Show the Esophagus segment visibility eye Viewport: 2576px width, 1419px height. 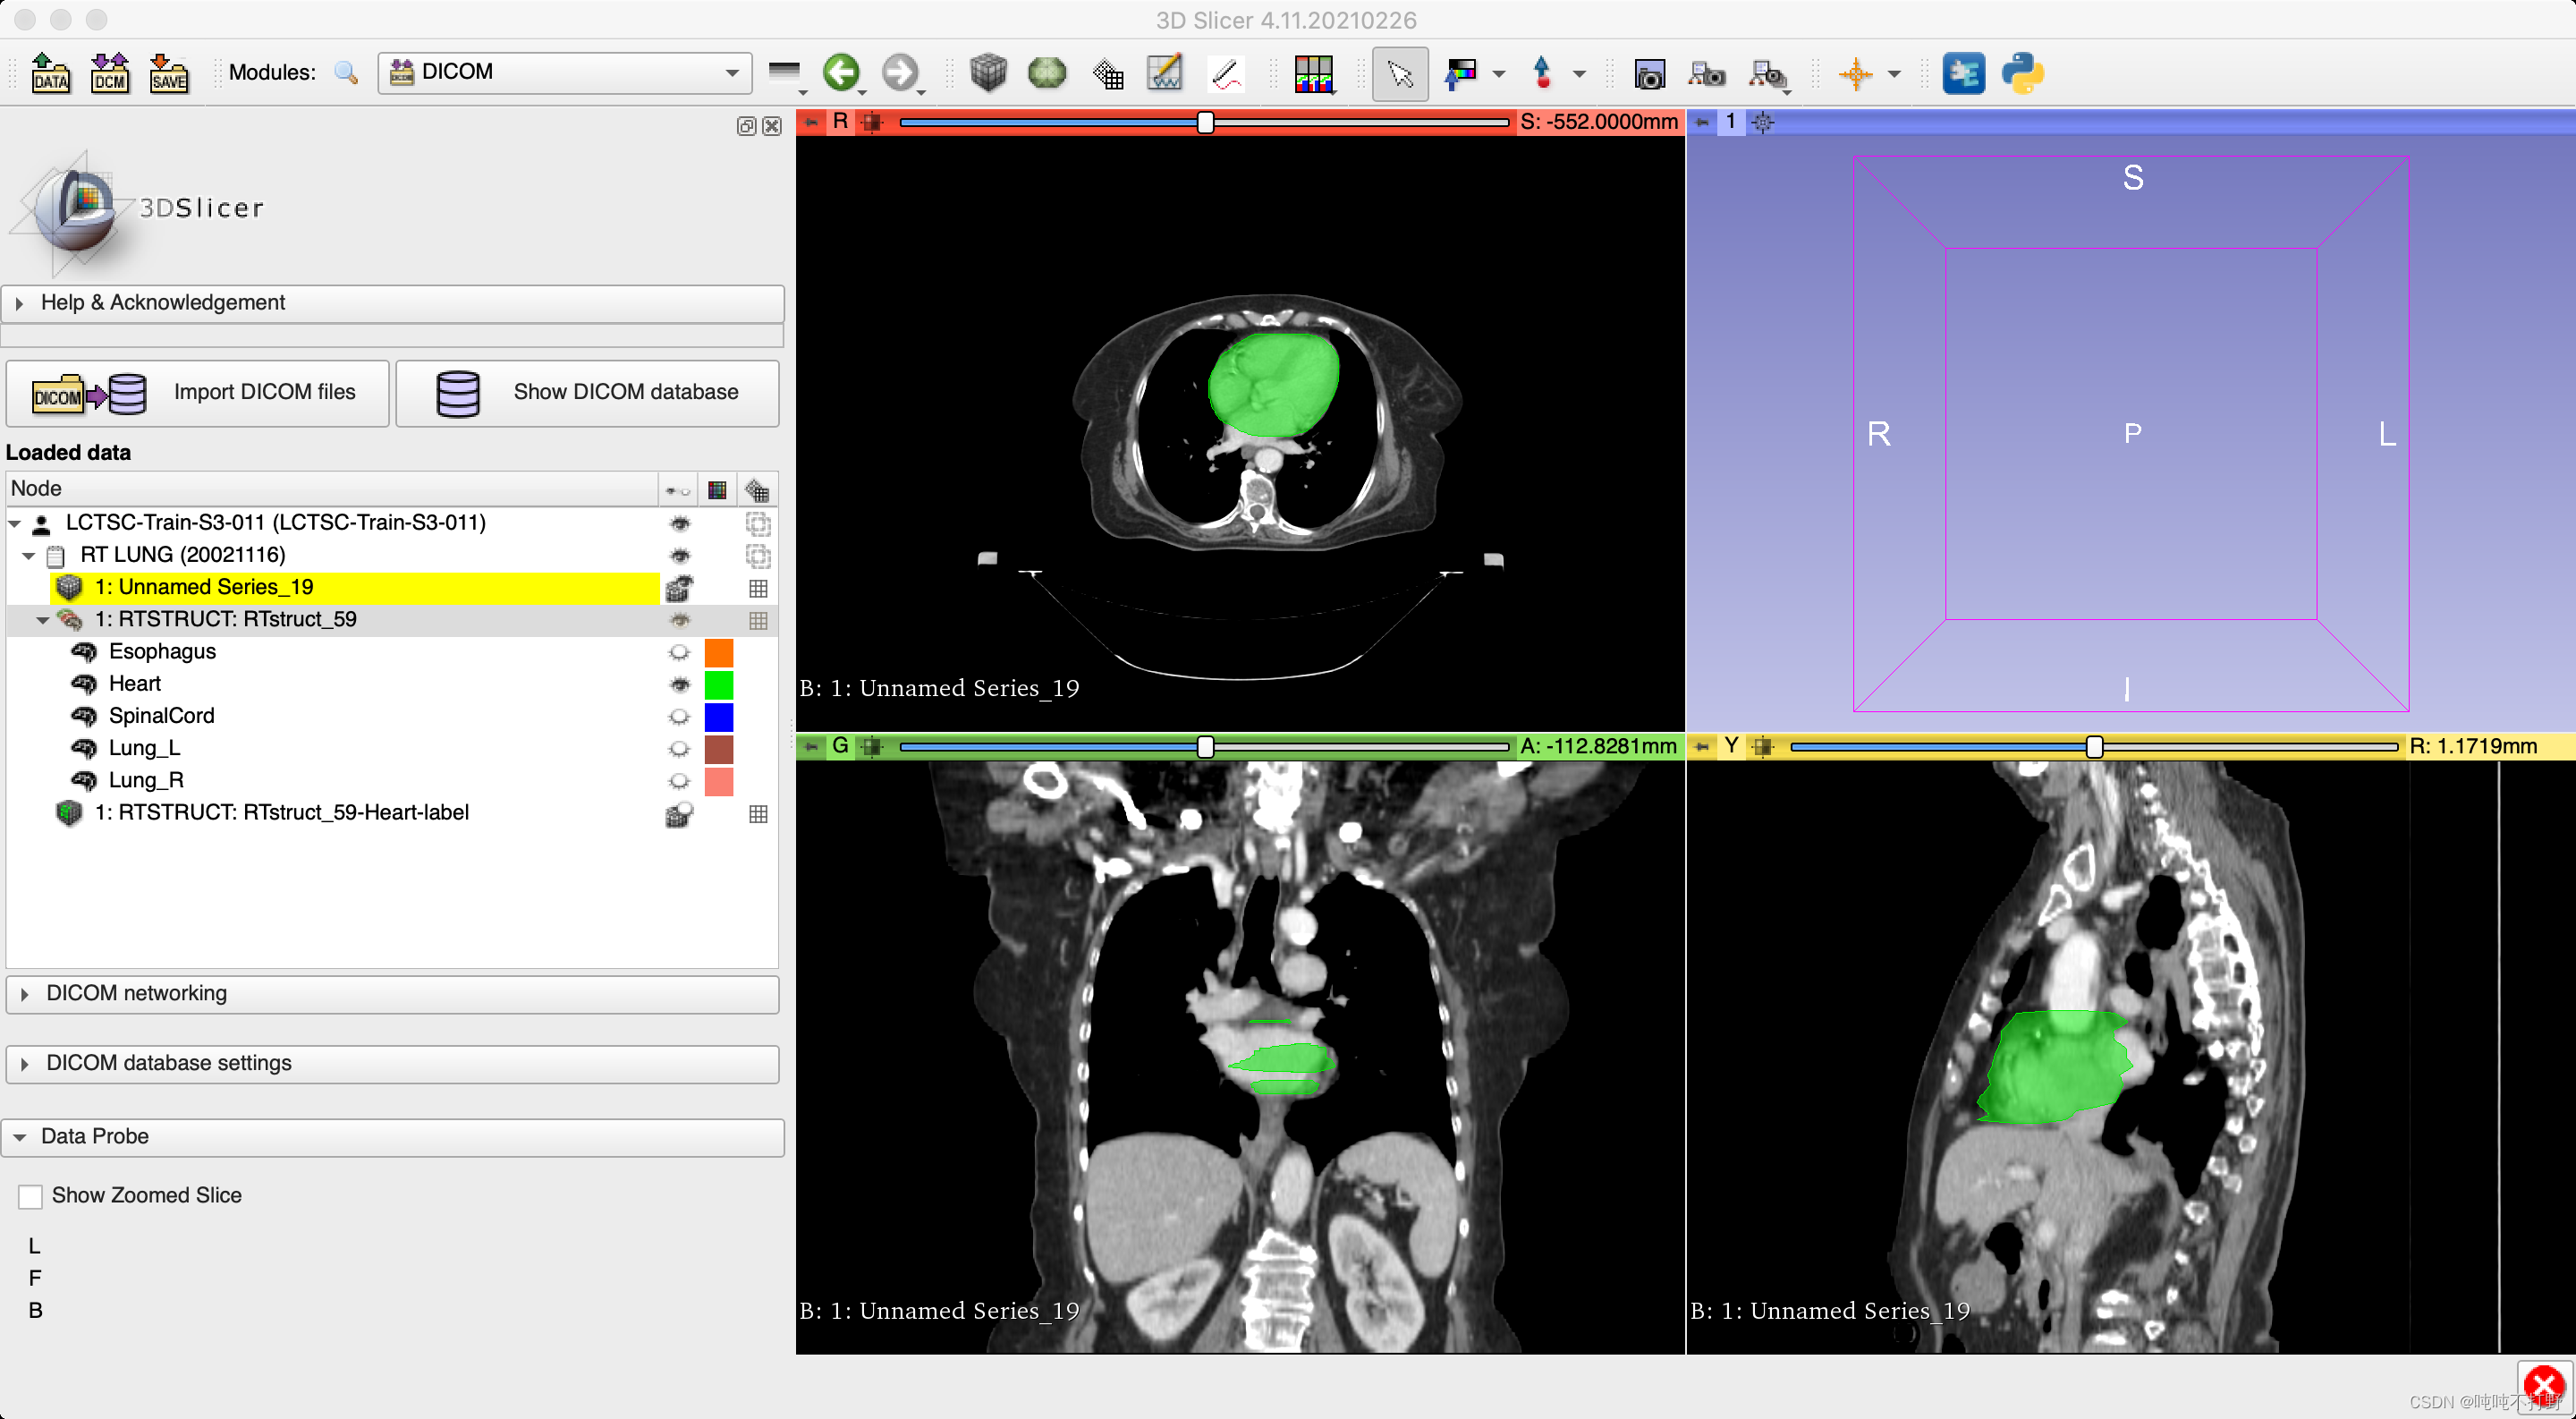click(x=680, y=652)
